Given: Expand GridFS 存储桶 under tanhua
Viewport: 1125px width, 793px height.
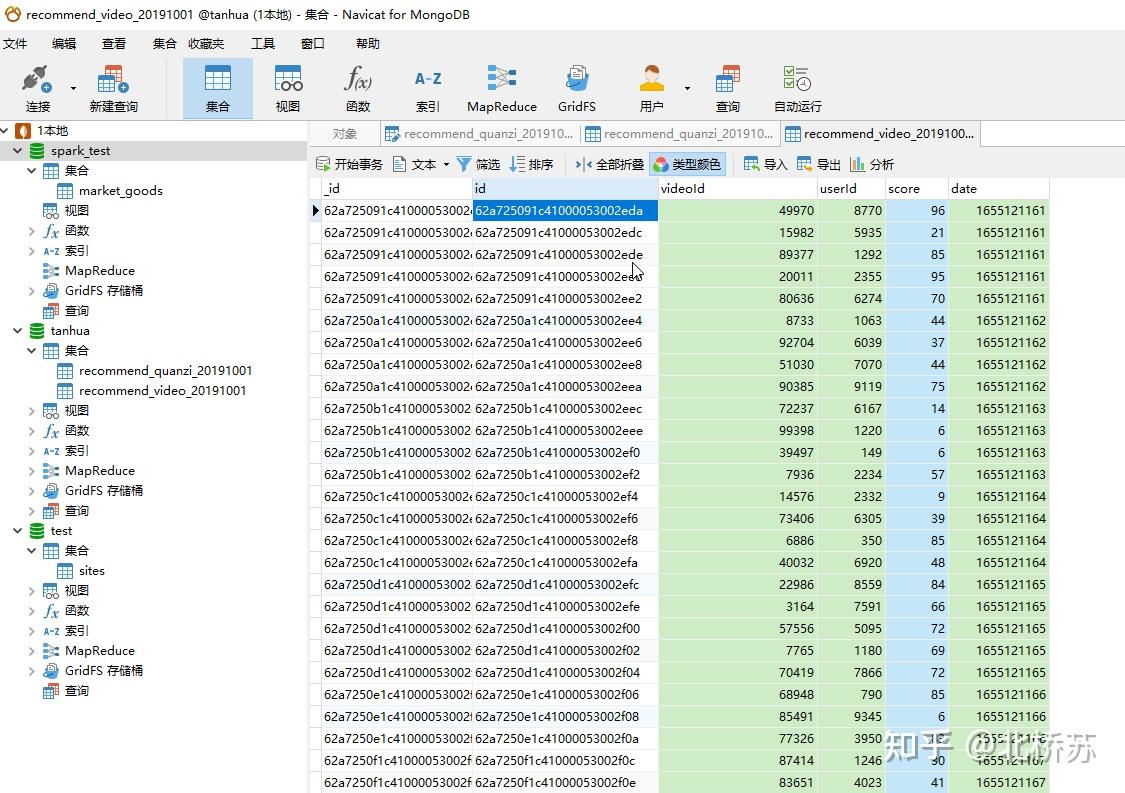Looking at the screenshot, I should tap(32, 491).
